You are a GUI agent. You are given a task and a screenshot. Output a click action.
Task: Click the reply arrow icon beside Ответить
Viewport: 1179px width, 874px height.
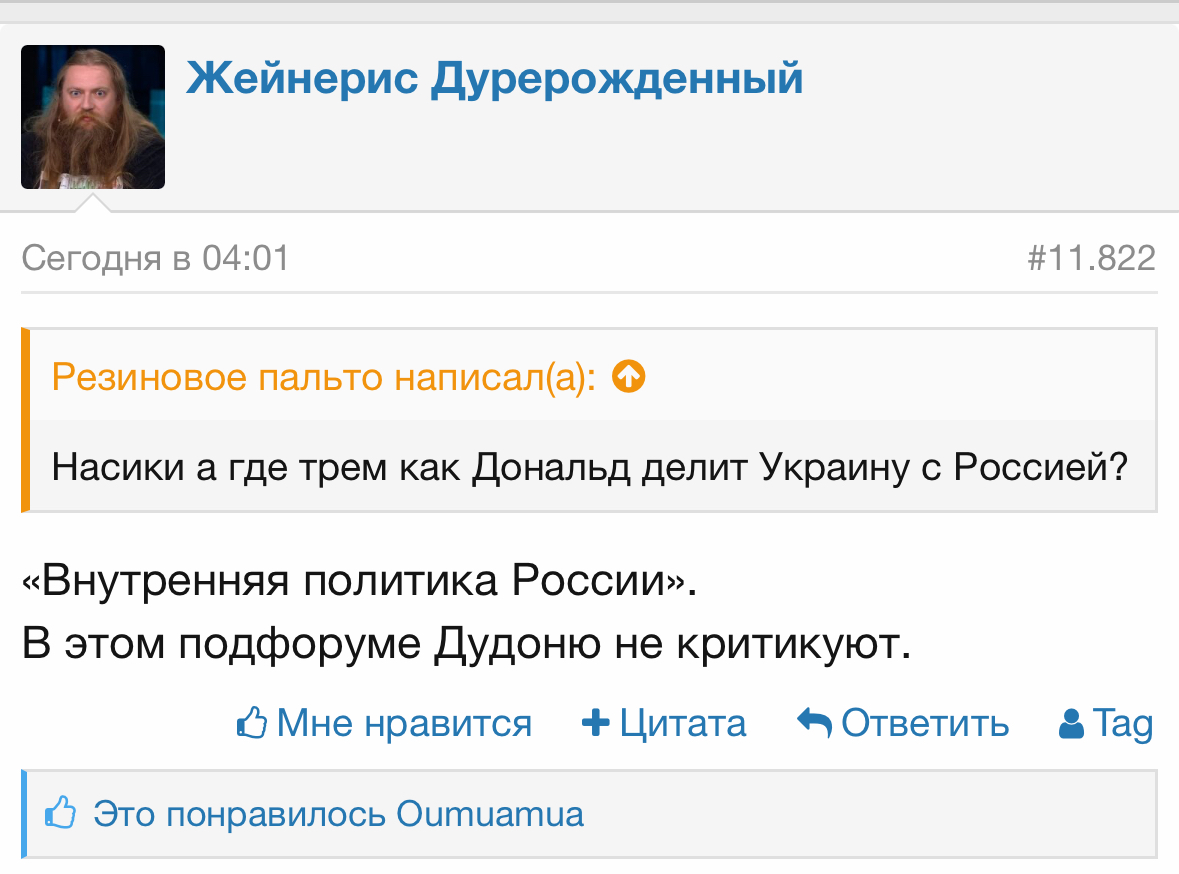[x=814, y=723]
